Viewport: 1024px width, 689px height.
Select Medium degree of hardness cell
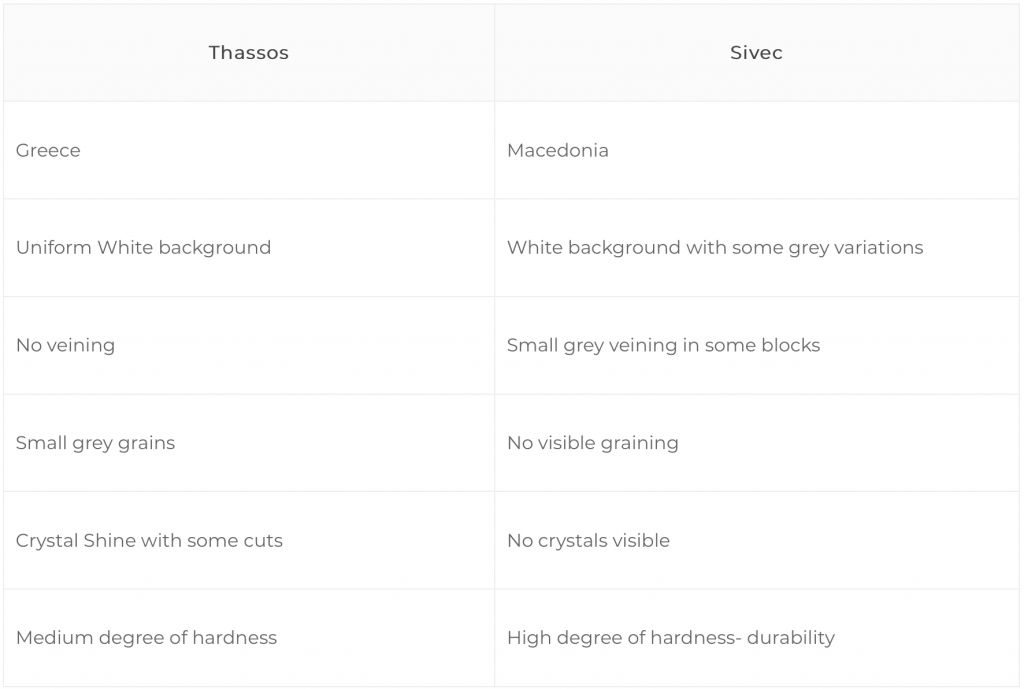(249, 637)
